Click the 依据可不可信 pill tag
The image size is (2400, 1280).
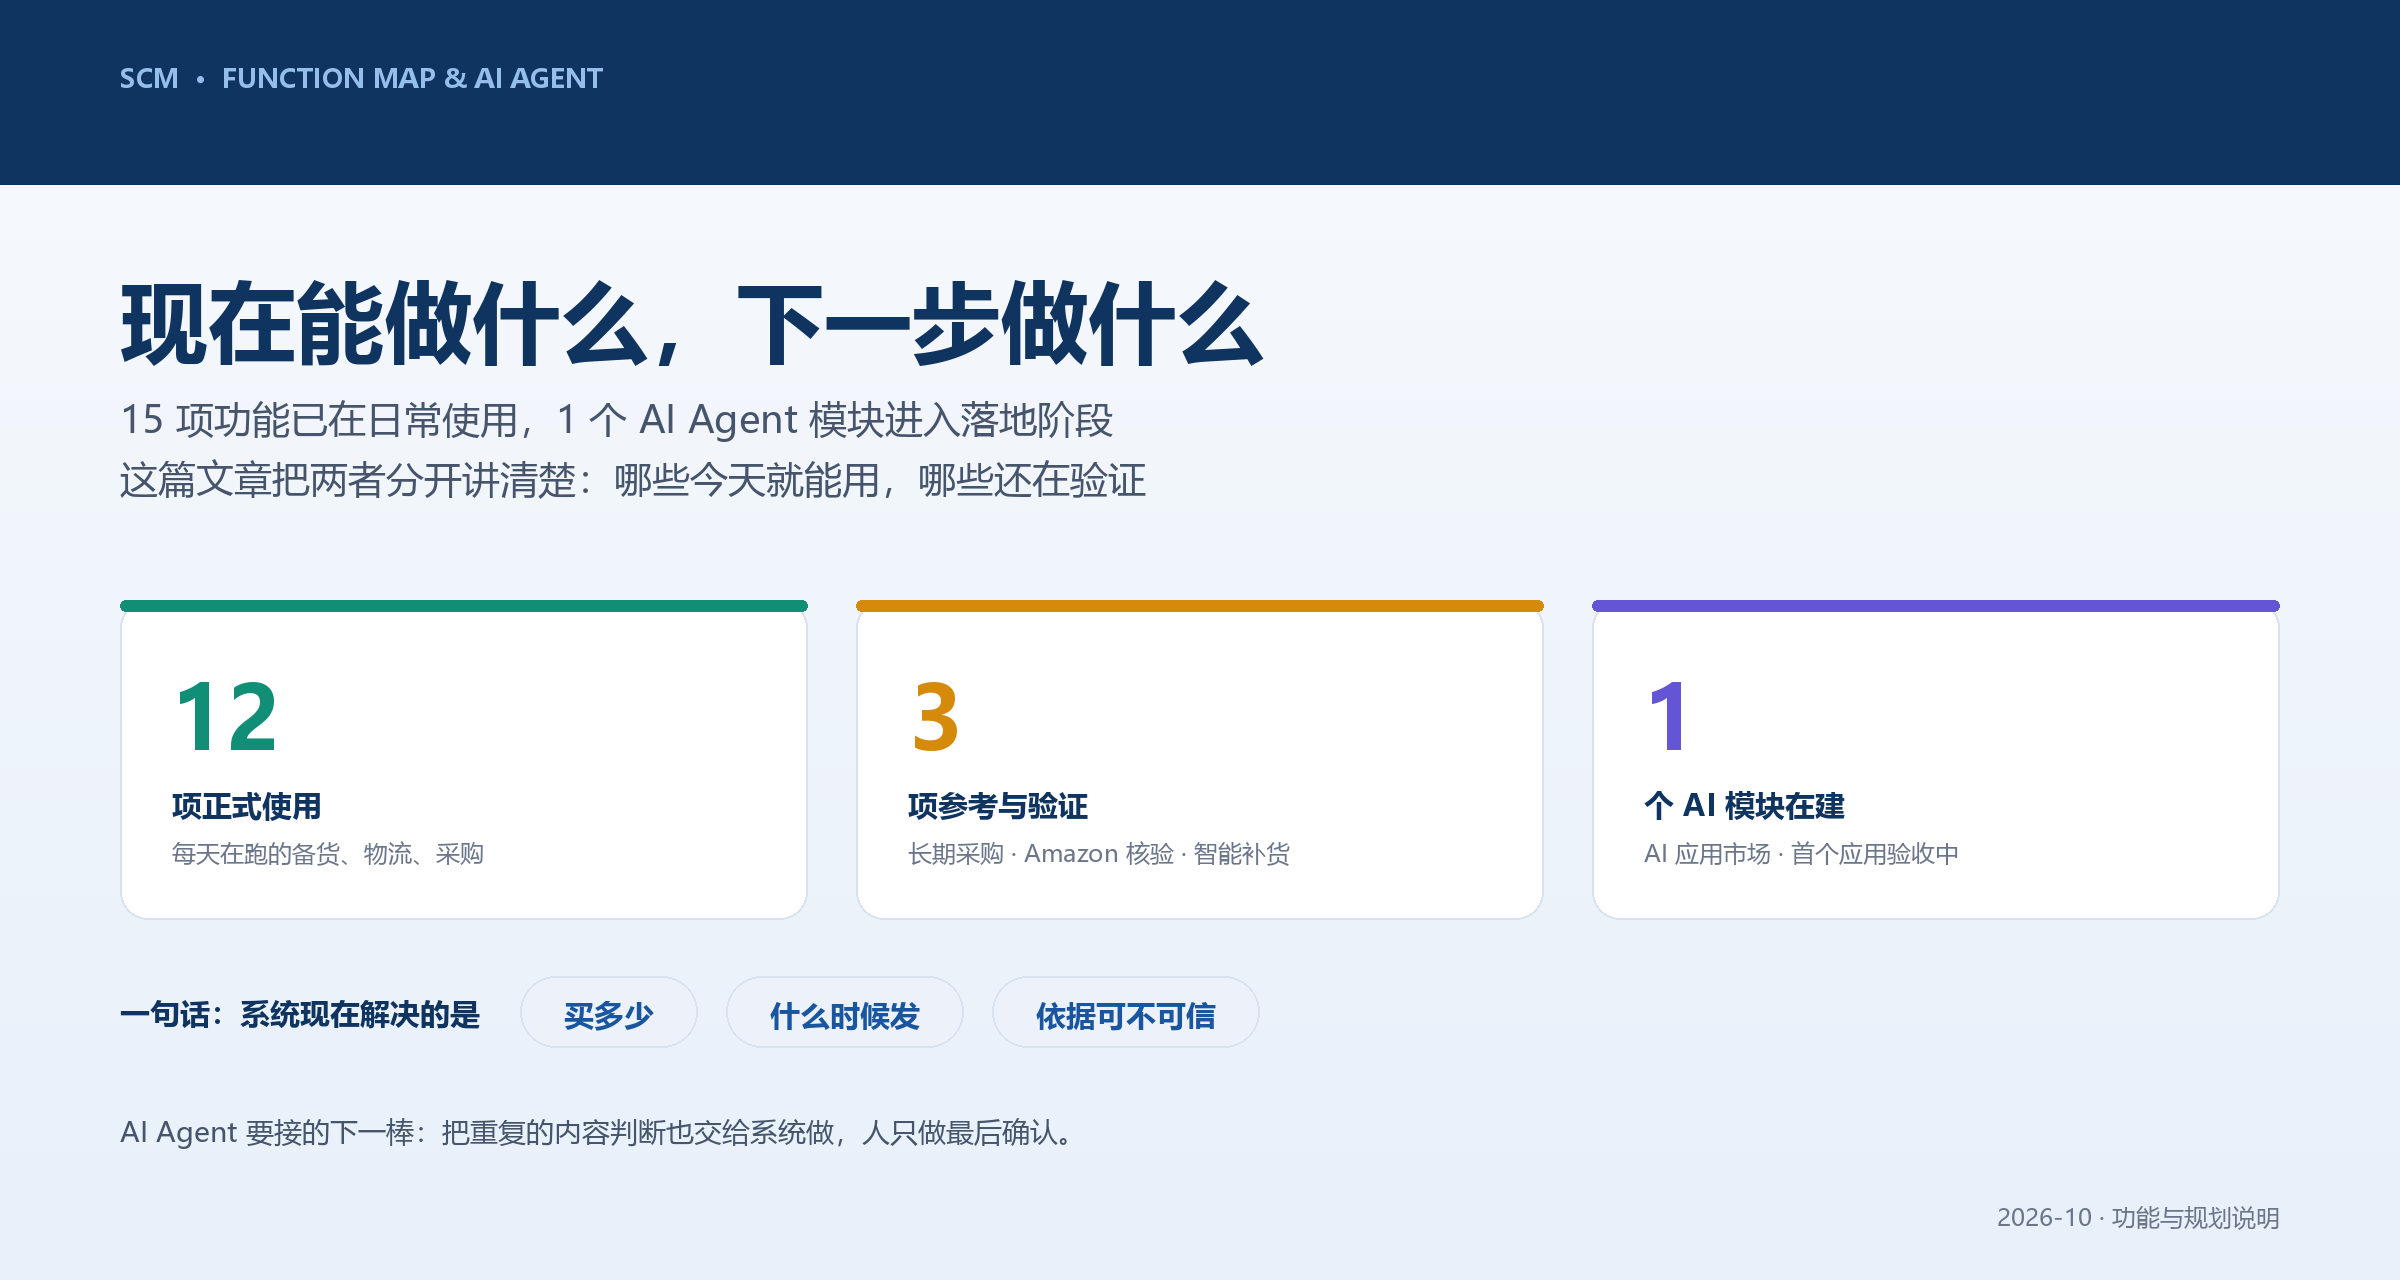click(1125, 1013)
